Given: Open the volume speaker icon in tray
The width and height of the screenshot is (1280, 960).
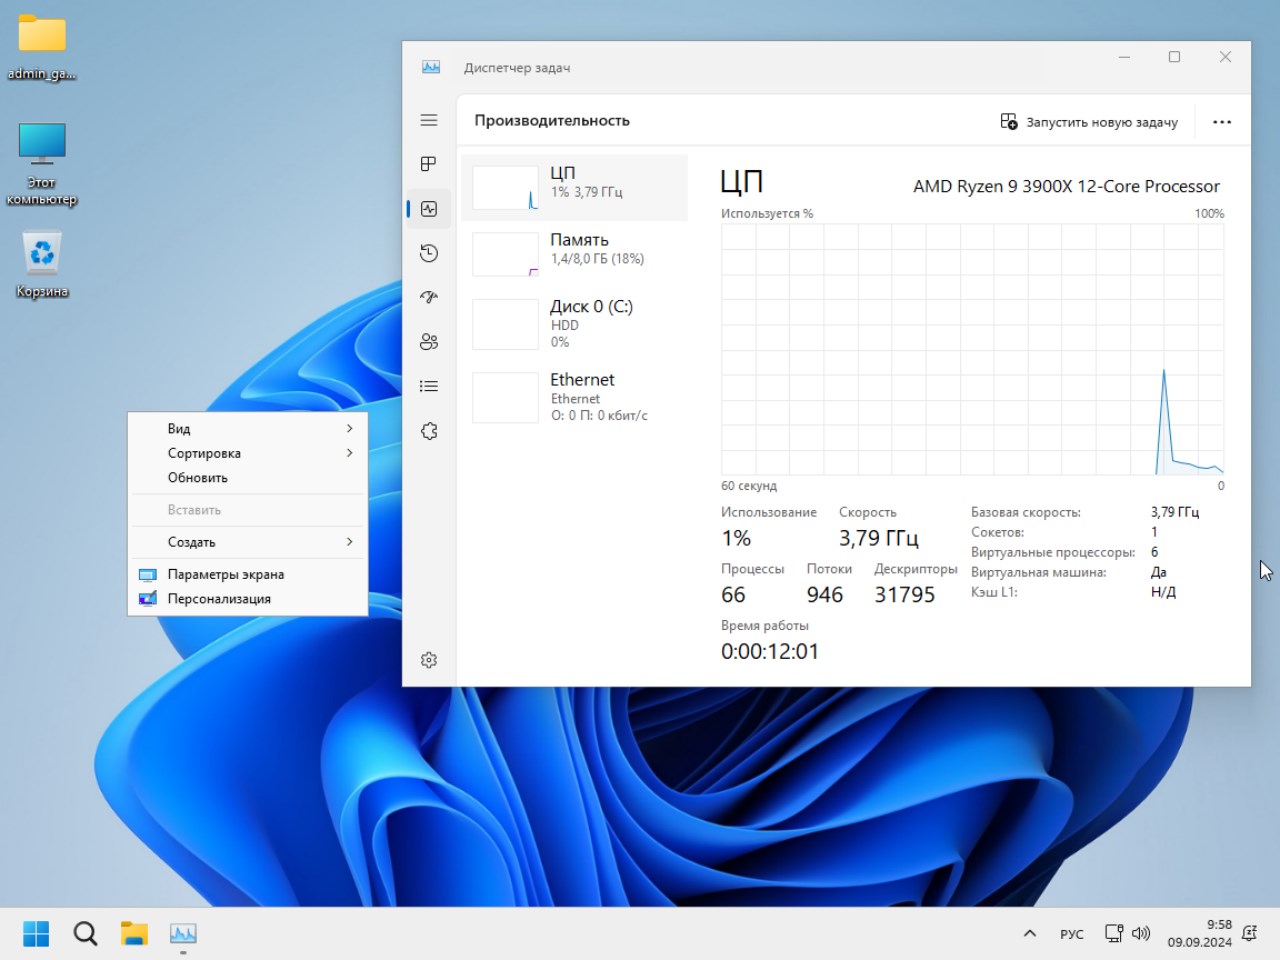Looking at the screenshot, I should tap(1141, 933).
